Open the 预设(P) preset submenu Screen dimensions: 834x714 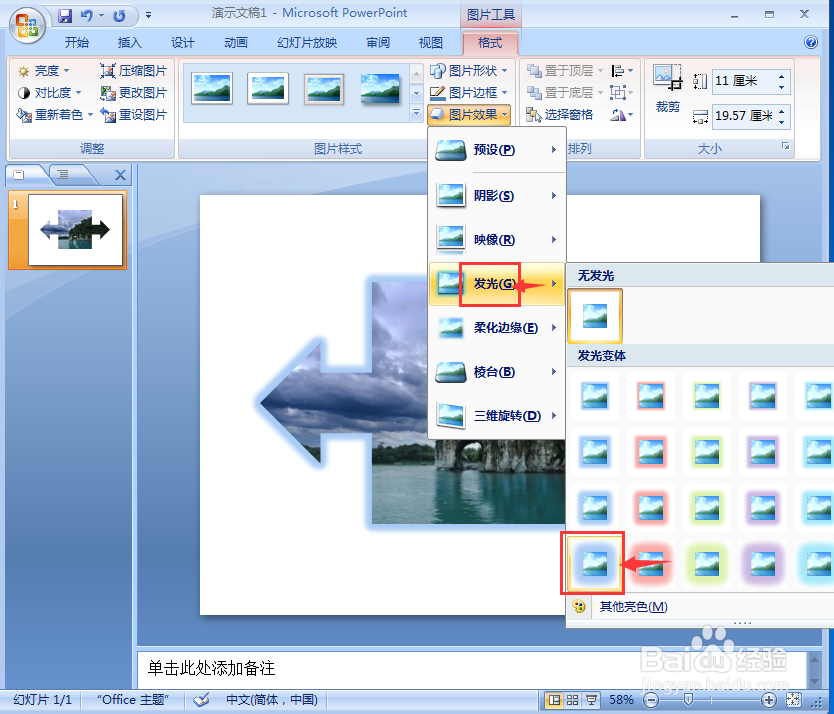(496, 150)
